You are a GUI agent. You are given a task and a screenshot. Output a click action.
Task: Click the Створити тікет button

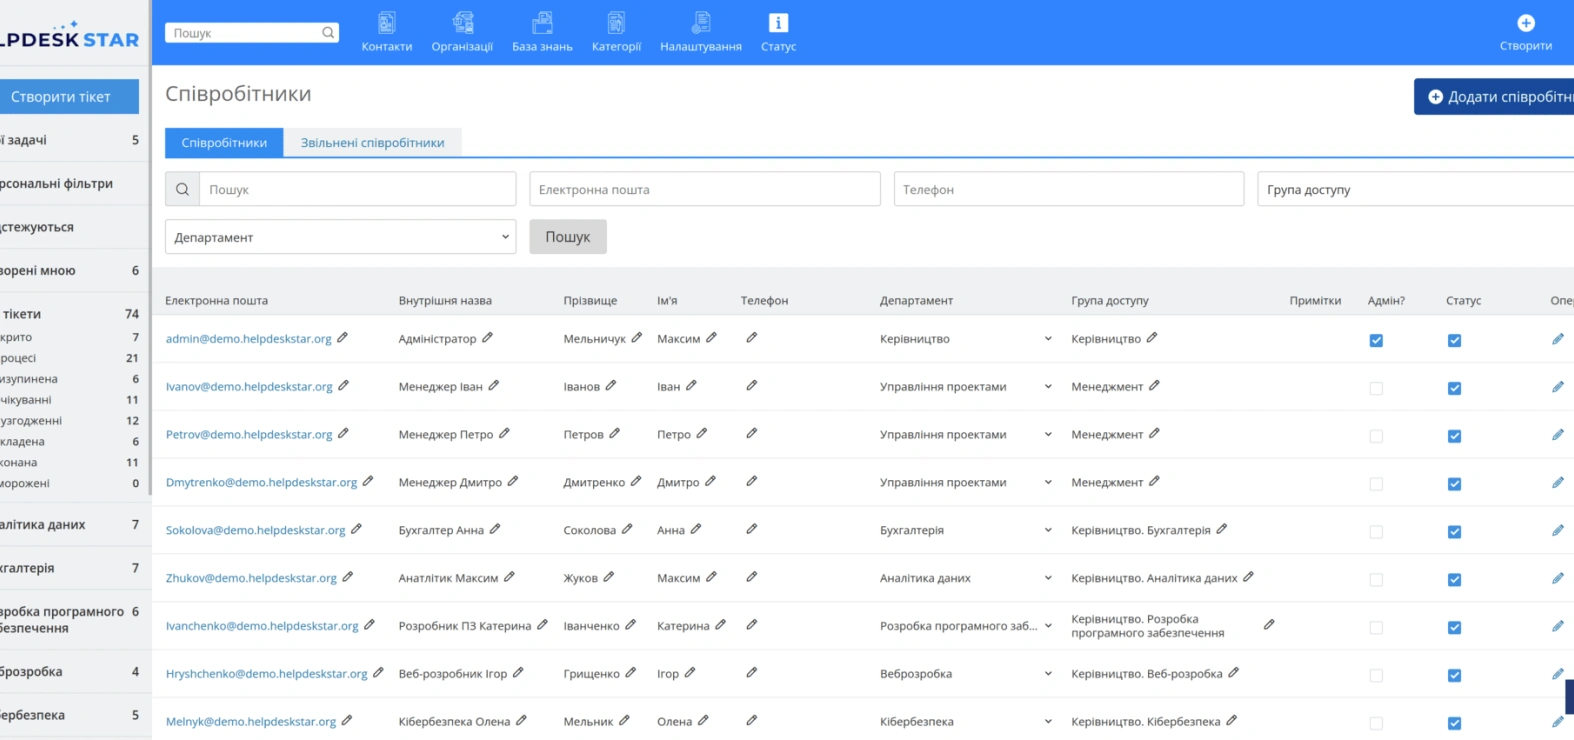pos(60,97)
